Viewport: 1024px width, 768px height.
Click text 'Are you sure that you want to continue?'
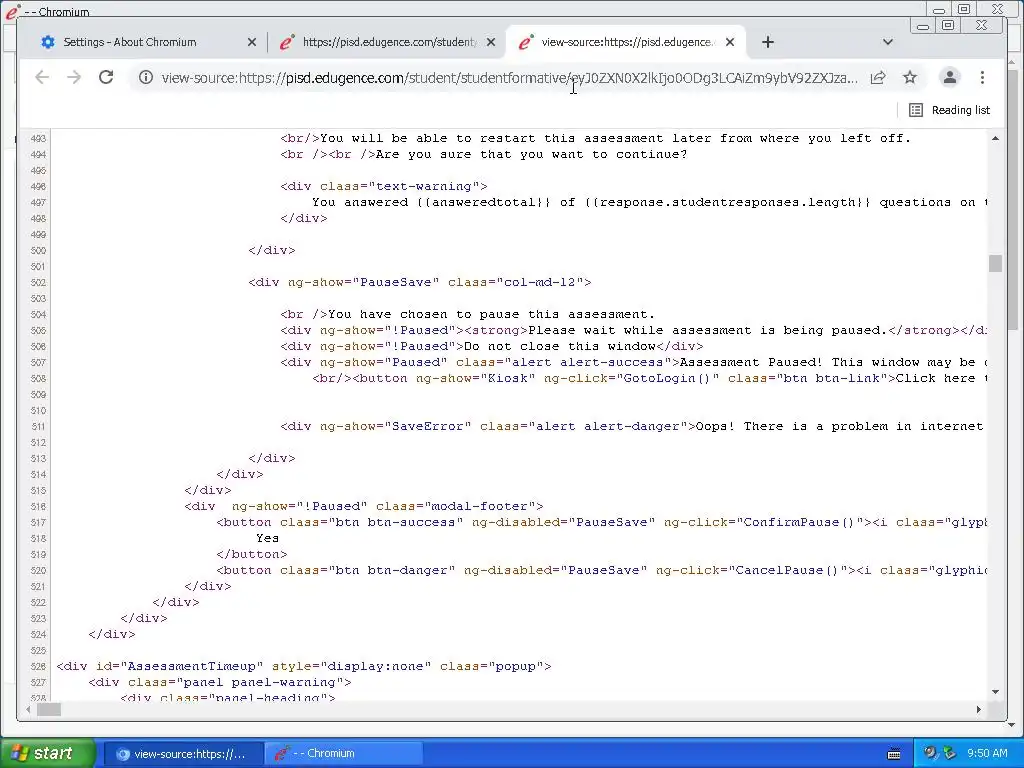[531, 155]
